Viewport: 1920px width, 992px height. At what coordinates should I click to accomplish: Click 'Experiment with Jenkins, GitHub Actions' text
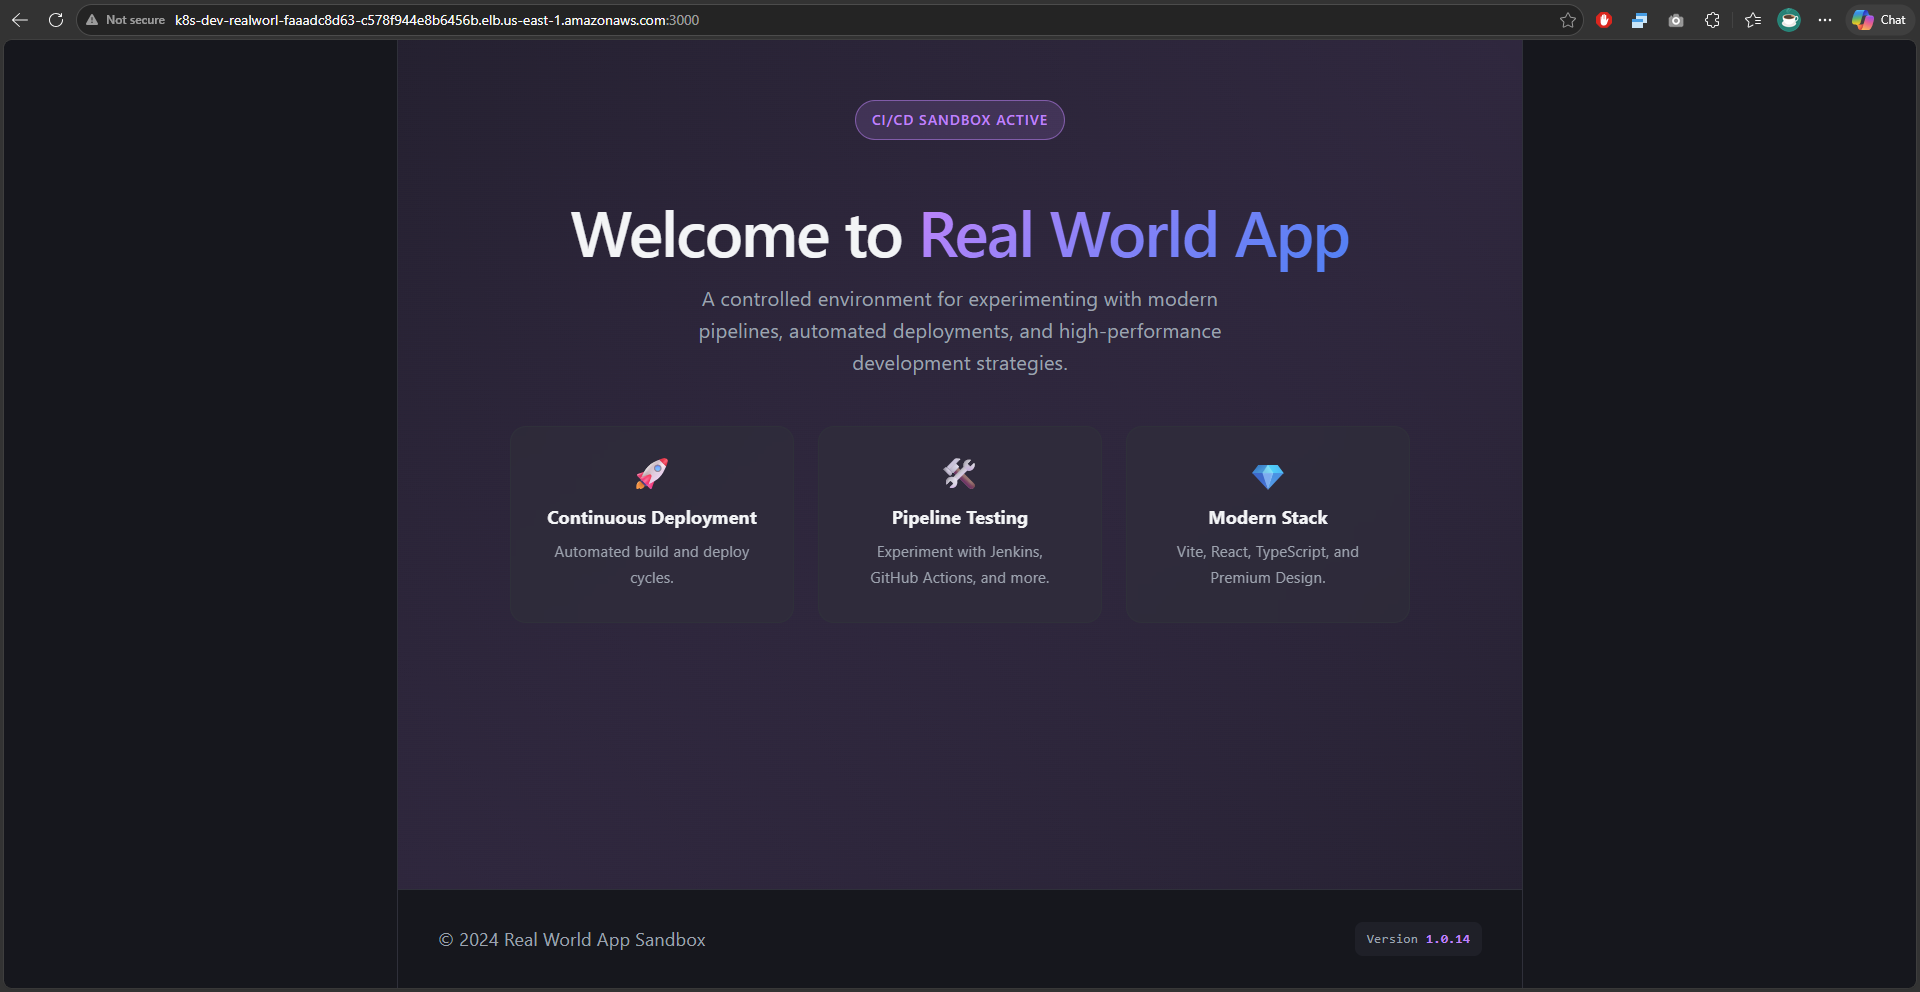(x=960, y=565)
